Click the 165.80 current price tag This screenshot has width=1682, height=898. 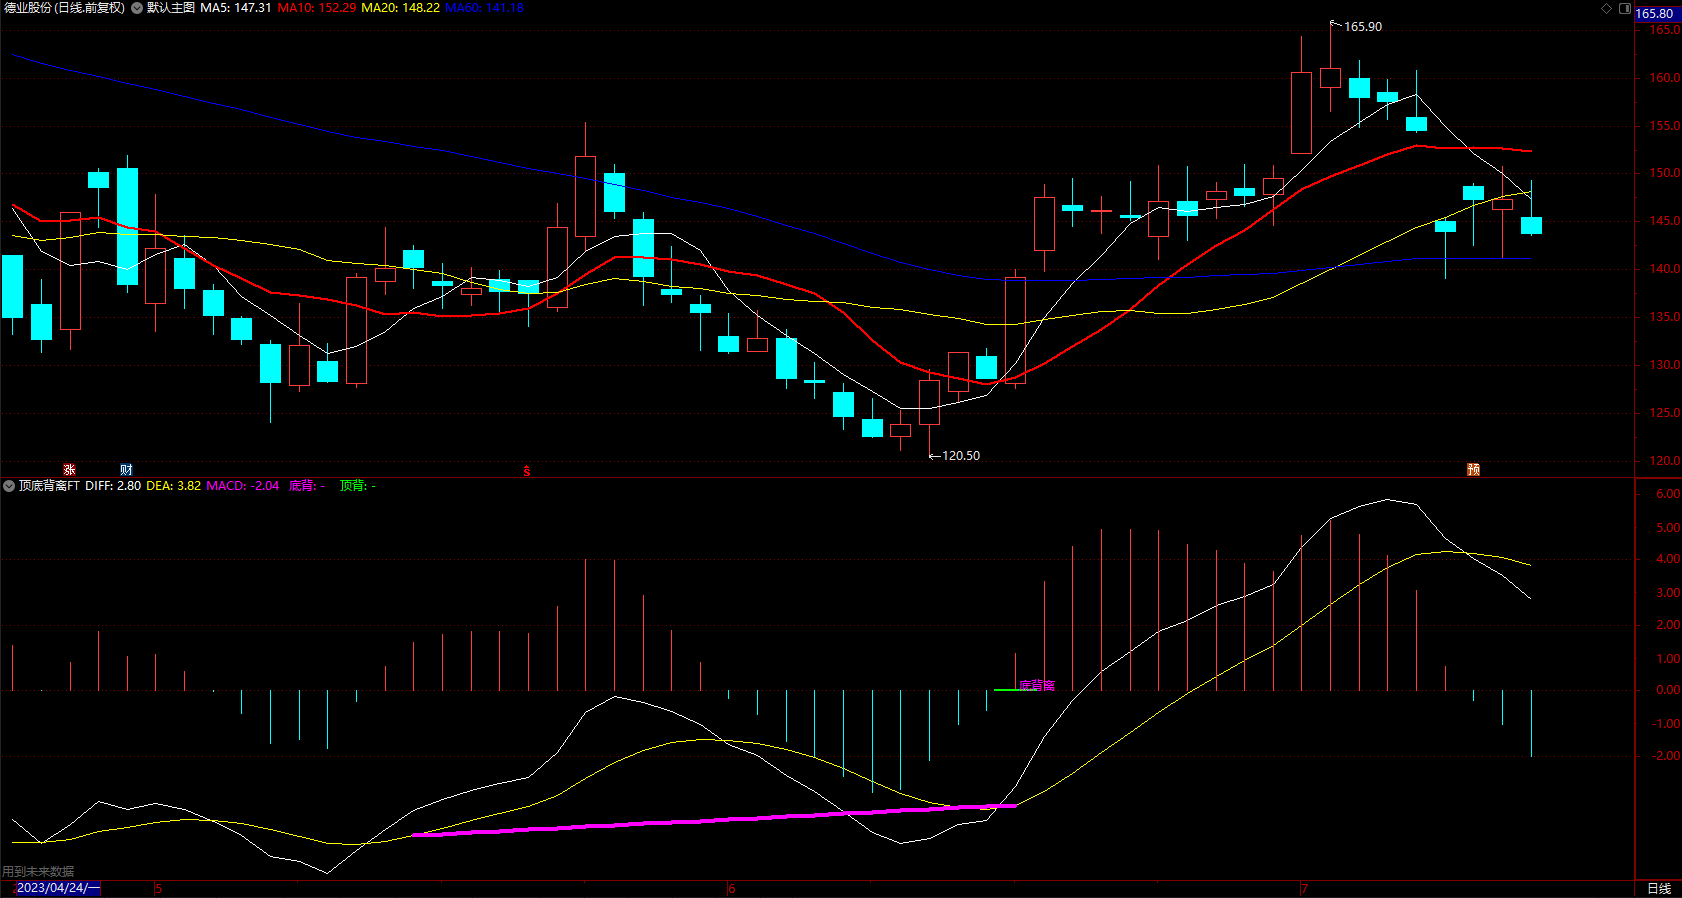1658,14
